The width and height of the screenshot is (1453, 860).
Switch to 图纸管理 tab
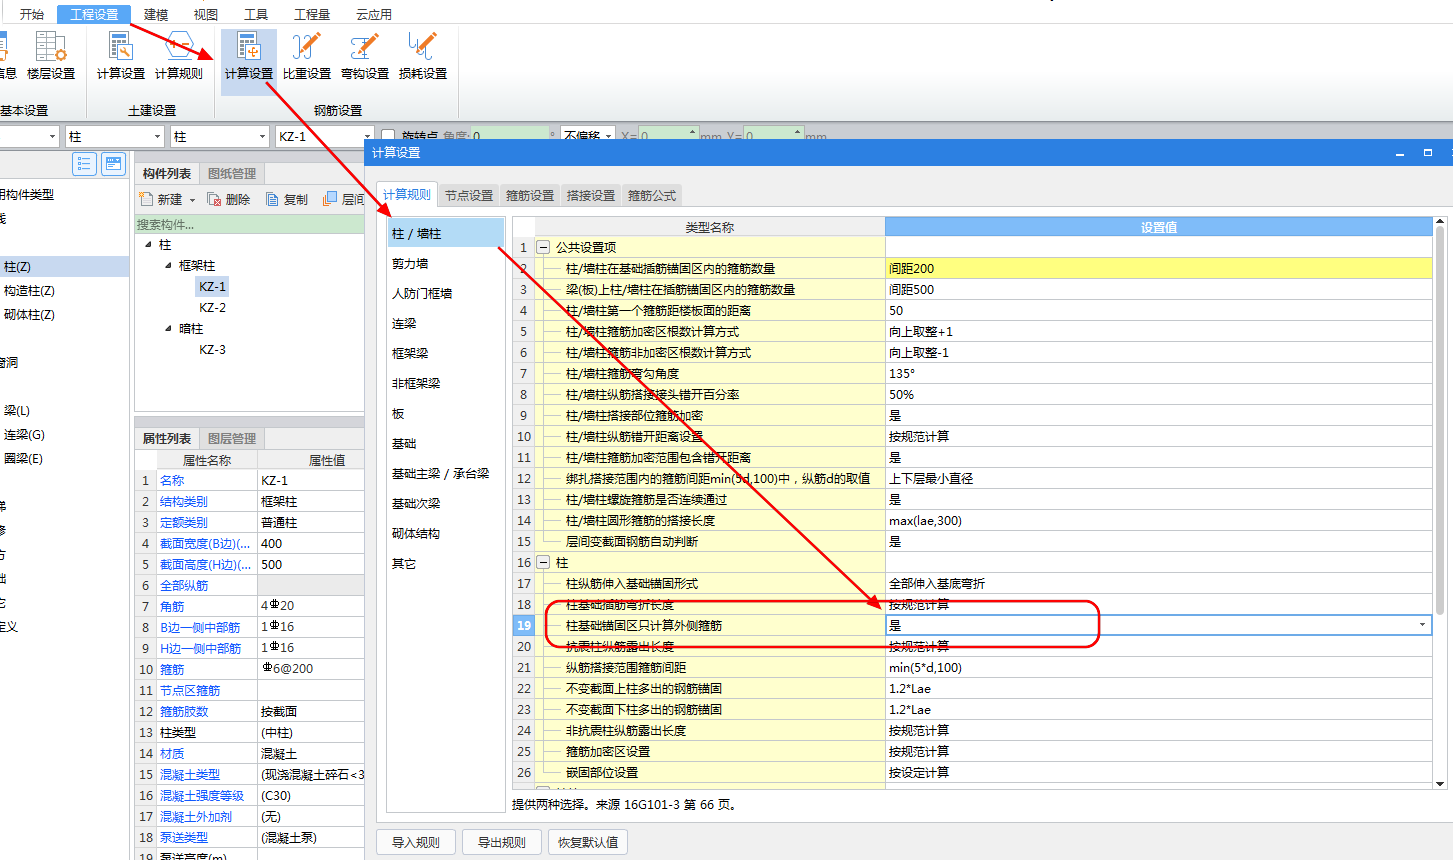232,174
